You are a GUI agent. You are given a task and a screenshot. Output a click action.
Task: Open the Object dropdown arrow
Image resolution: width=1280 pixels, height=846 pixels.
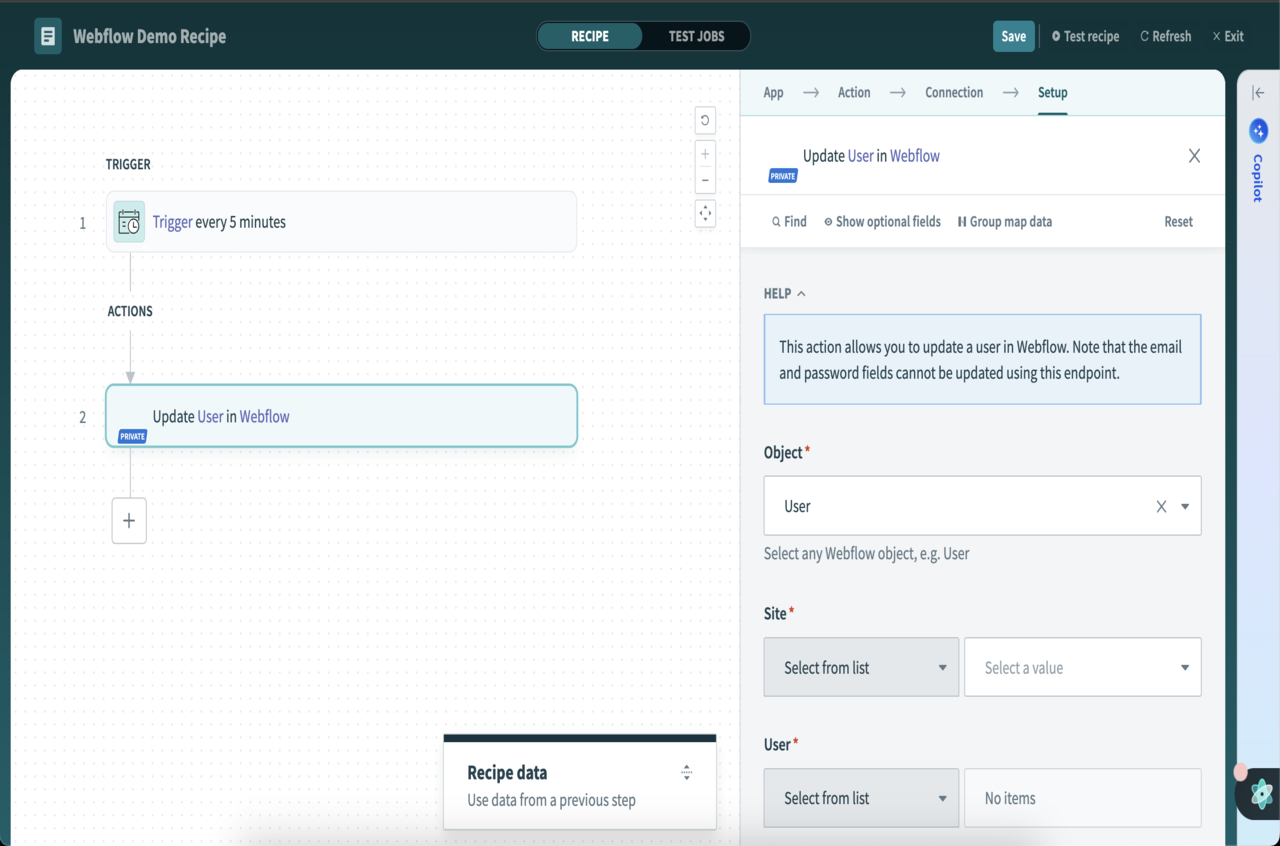point(1185,507)
